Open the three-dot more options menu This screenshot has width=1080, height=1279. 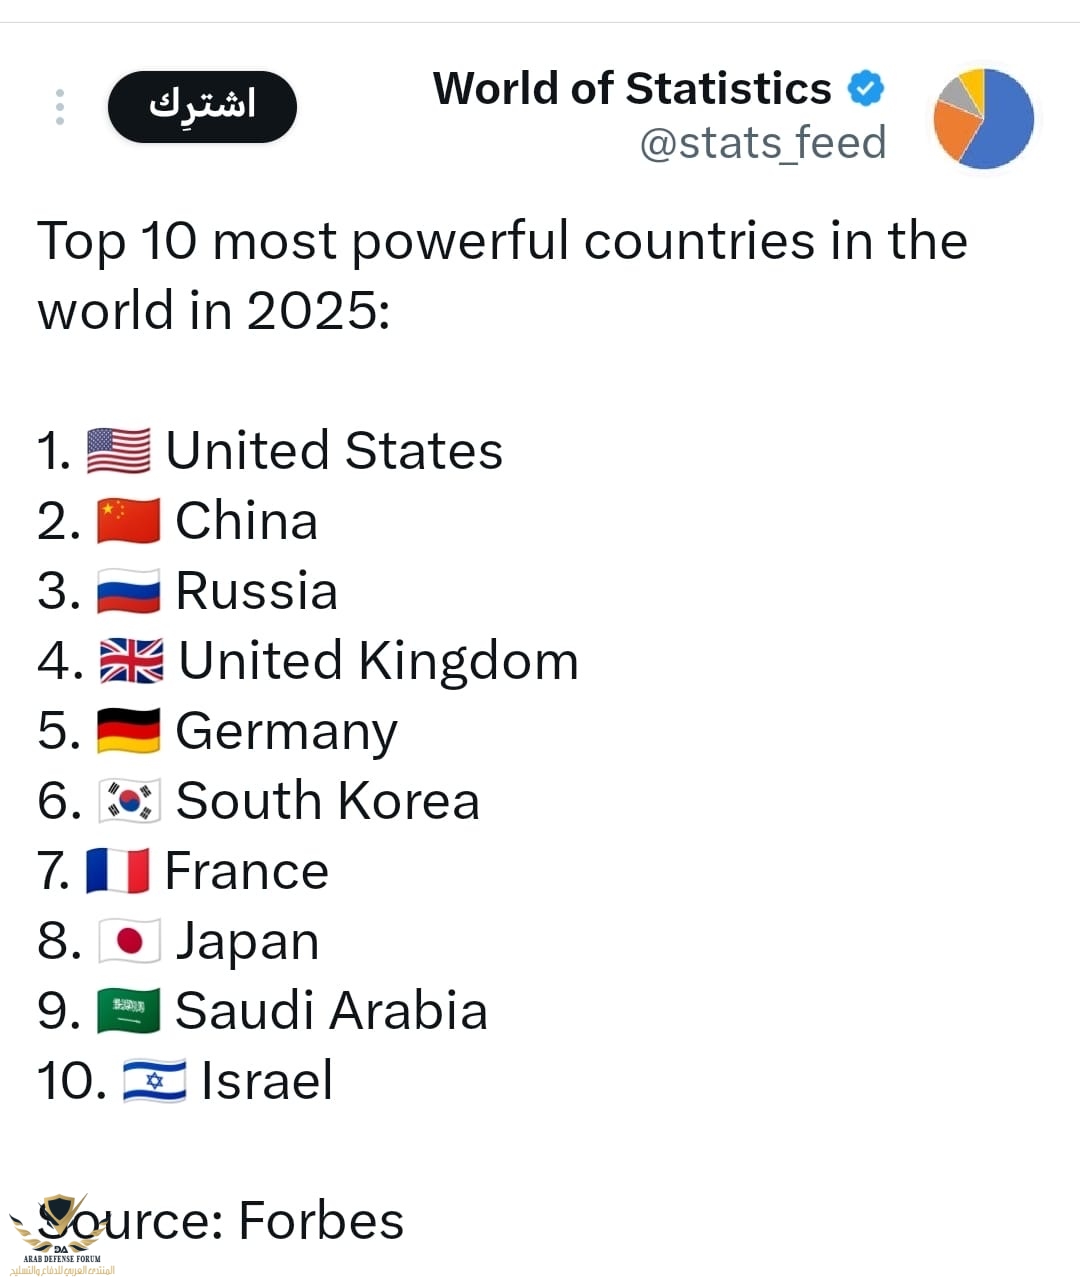pos(60,107)
